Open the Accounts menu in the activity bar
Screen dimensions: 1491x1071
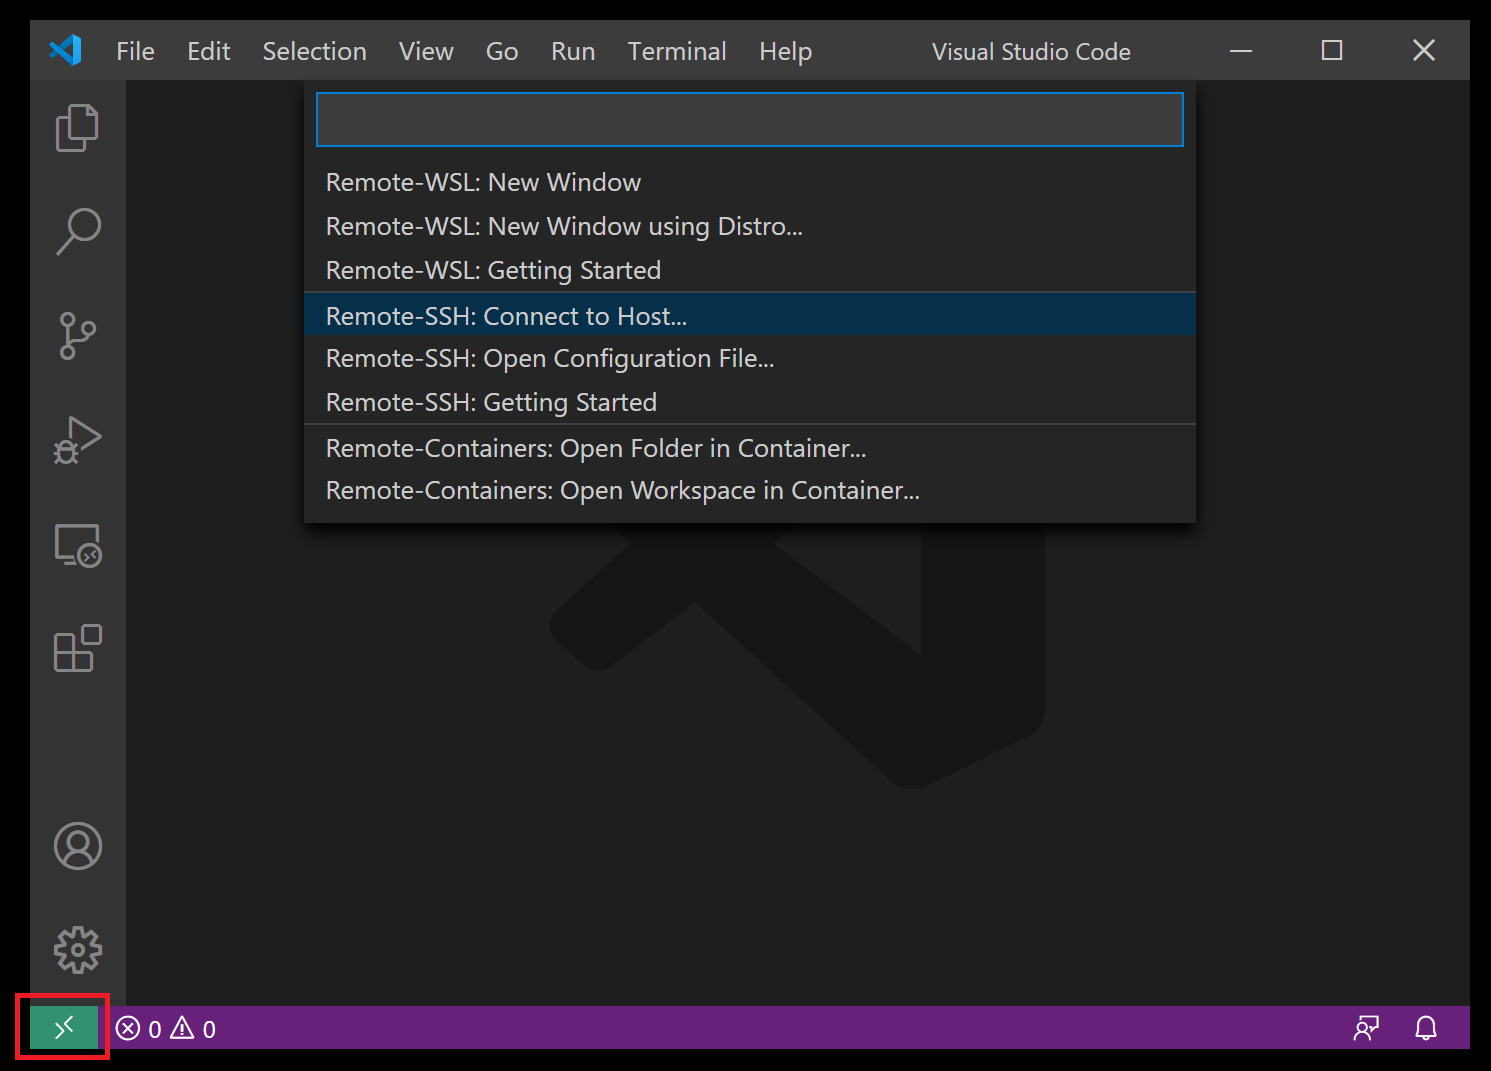click(x=77, y=846)
